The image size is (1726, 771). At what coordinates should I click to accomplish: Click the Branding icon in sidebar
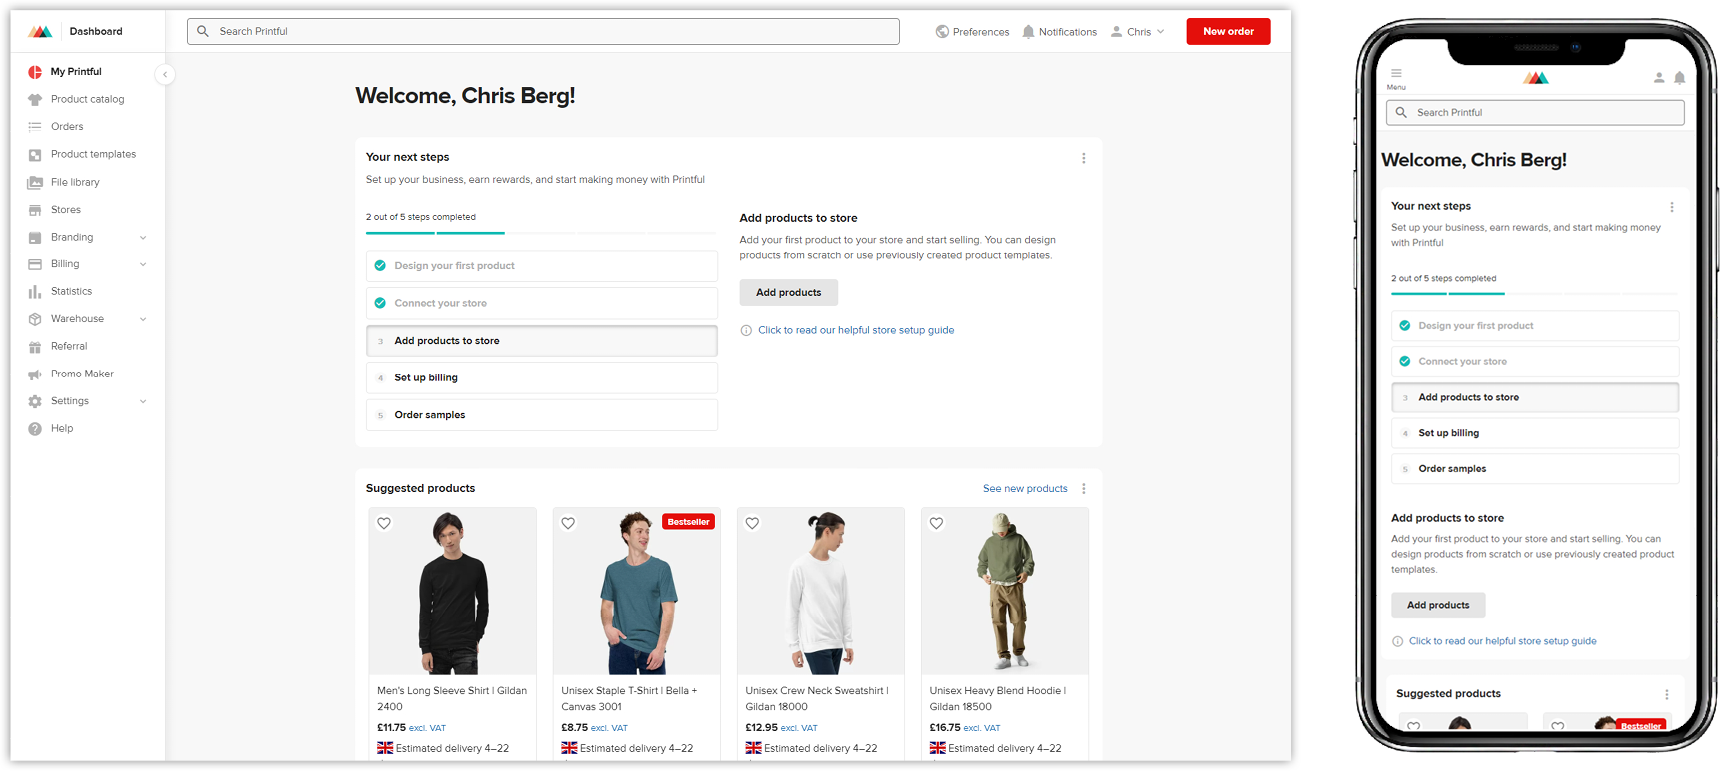35,237
